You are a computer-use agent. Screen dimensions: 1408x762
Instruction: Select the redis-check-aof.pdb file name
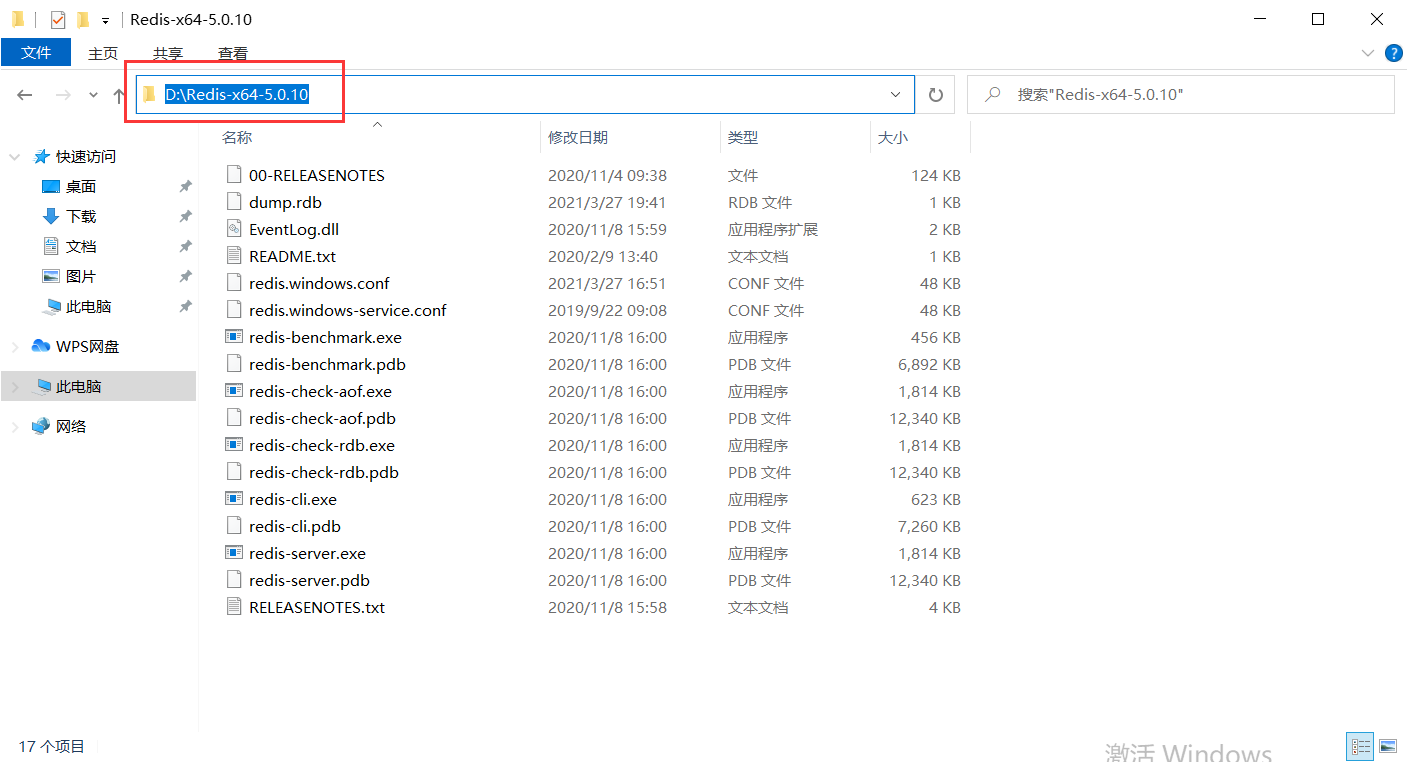pyautogui.click(x=322, y=418)
